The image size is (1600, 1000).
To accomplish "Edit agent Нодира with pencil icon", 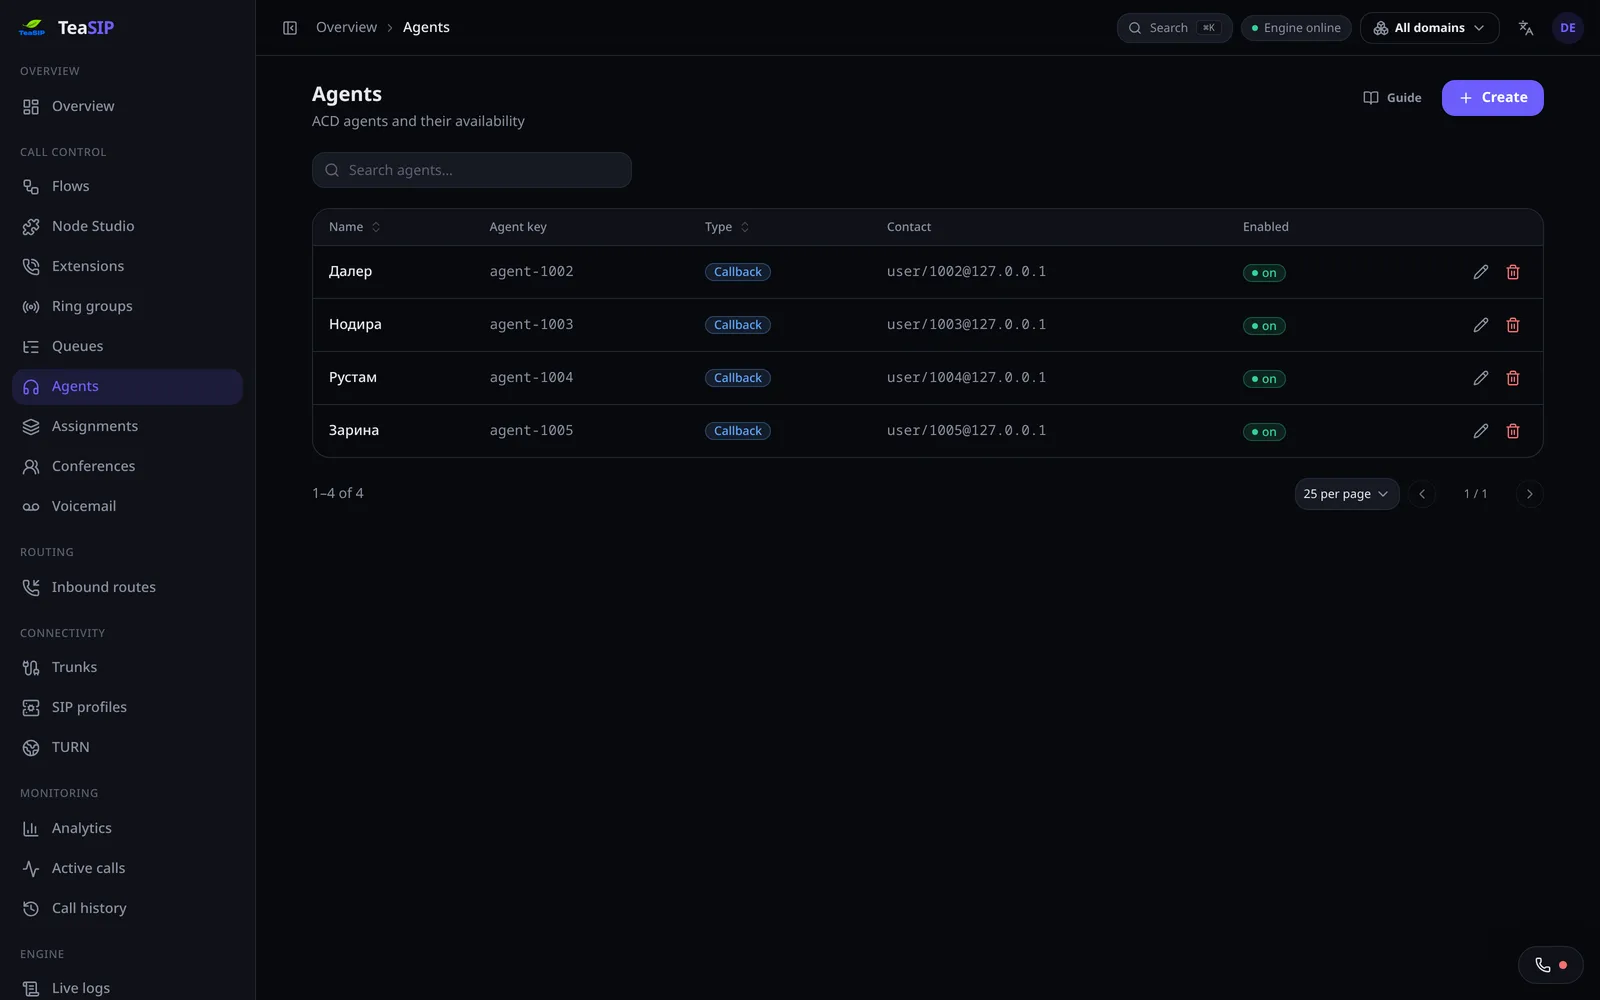I will 1481,325.
